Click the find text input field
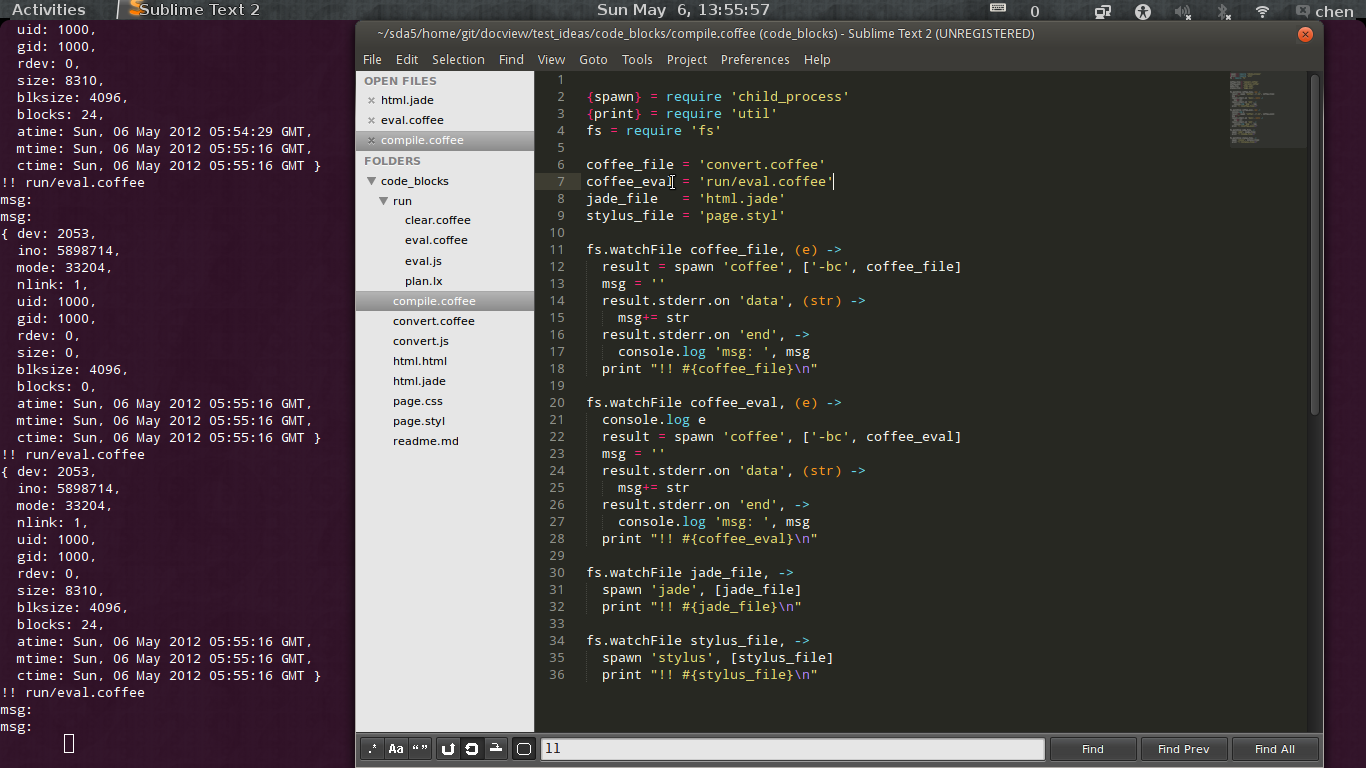This screenshot has height=768, width=1366. pos(792,749)
